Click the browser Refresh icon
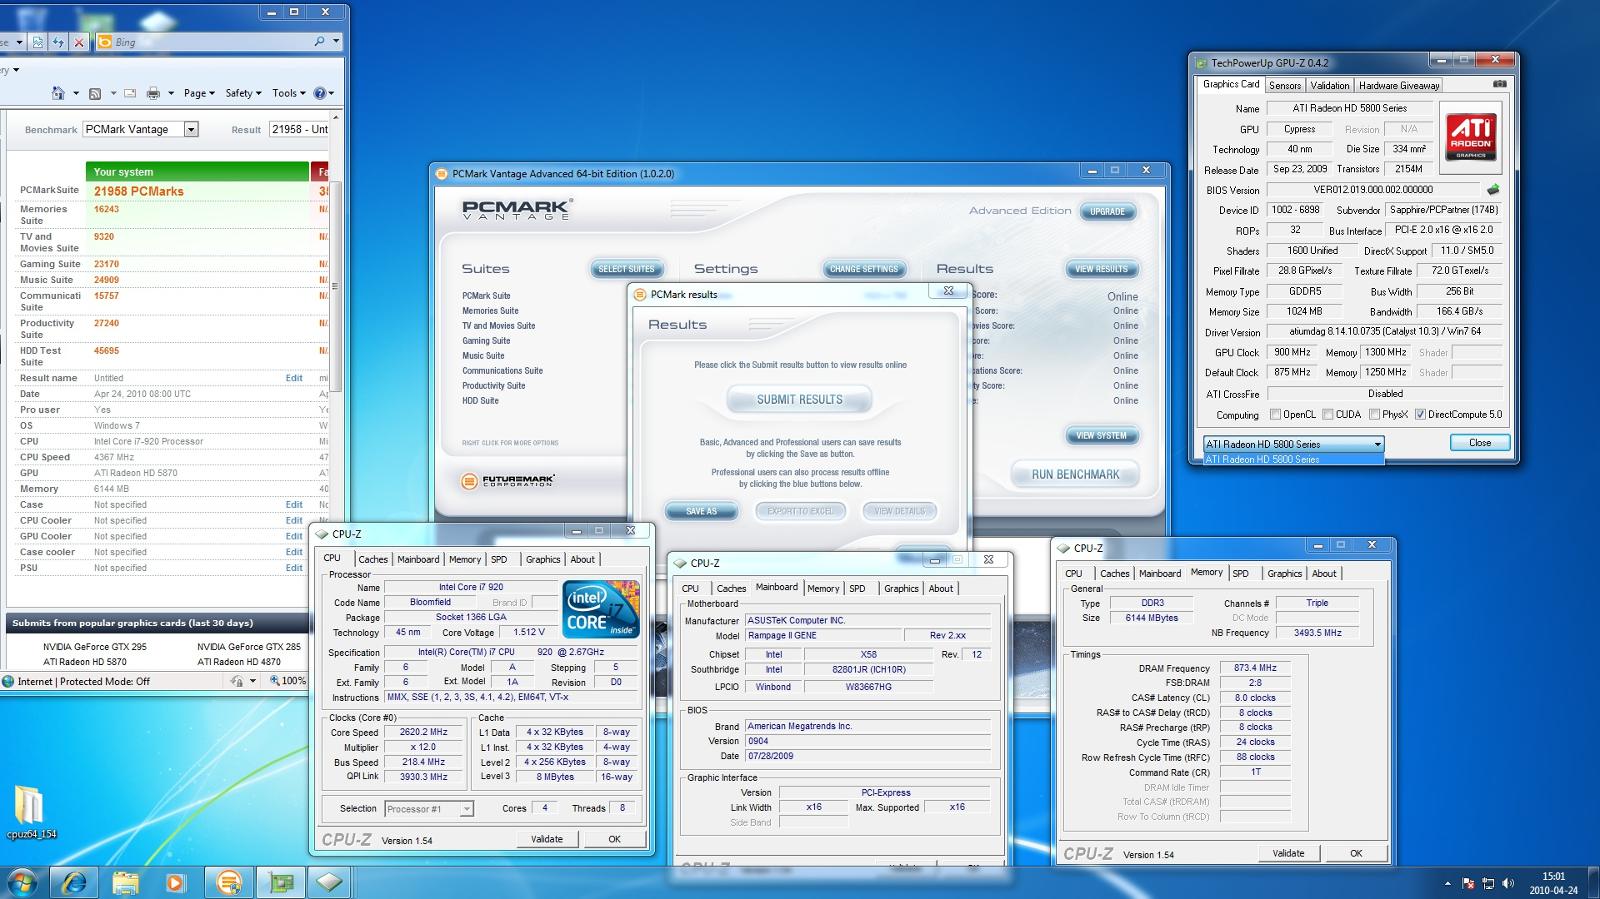 point(58,42)
